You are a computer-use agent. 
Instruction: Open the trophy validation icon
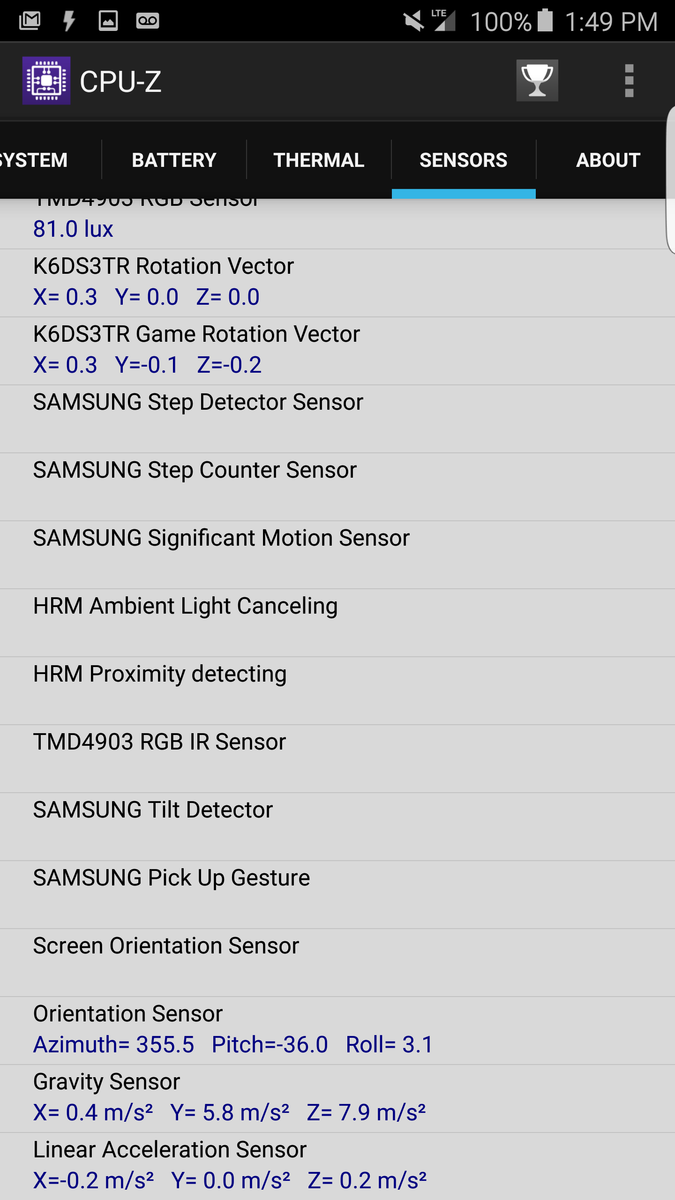pyautogui.click(x=537, y=81)
